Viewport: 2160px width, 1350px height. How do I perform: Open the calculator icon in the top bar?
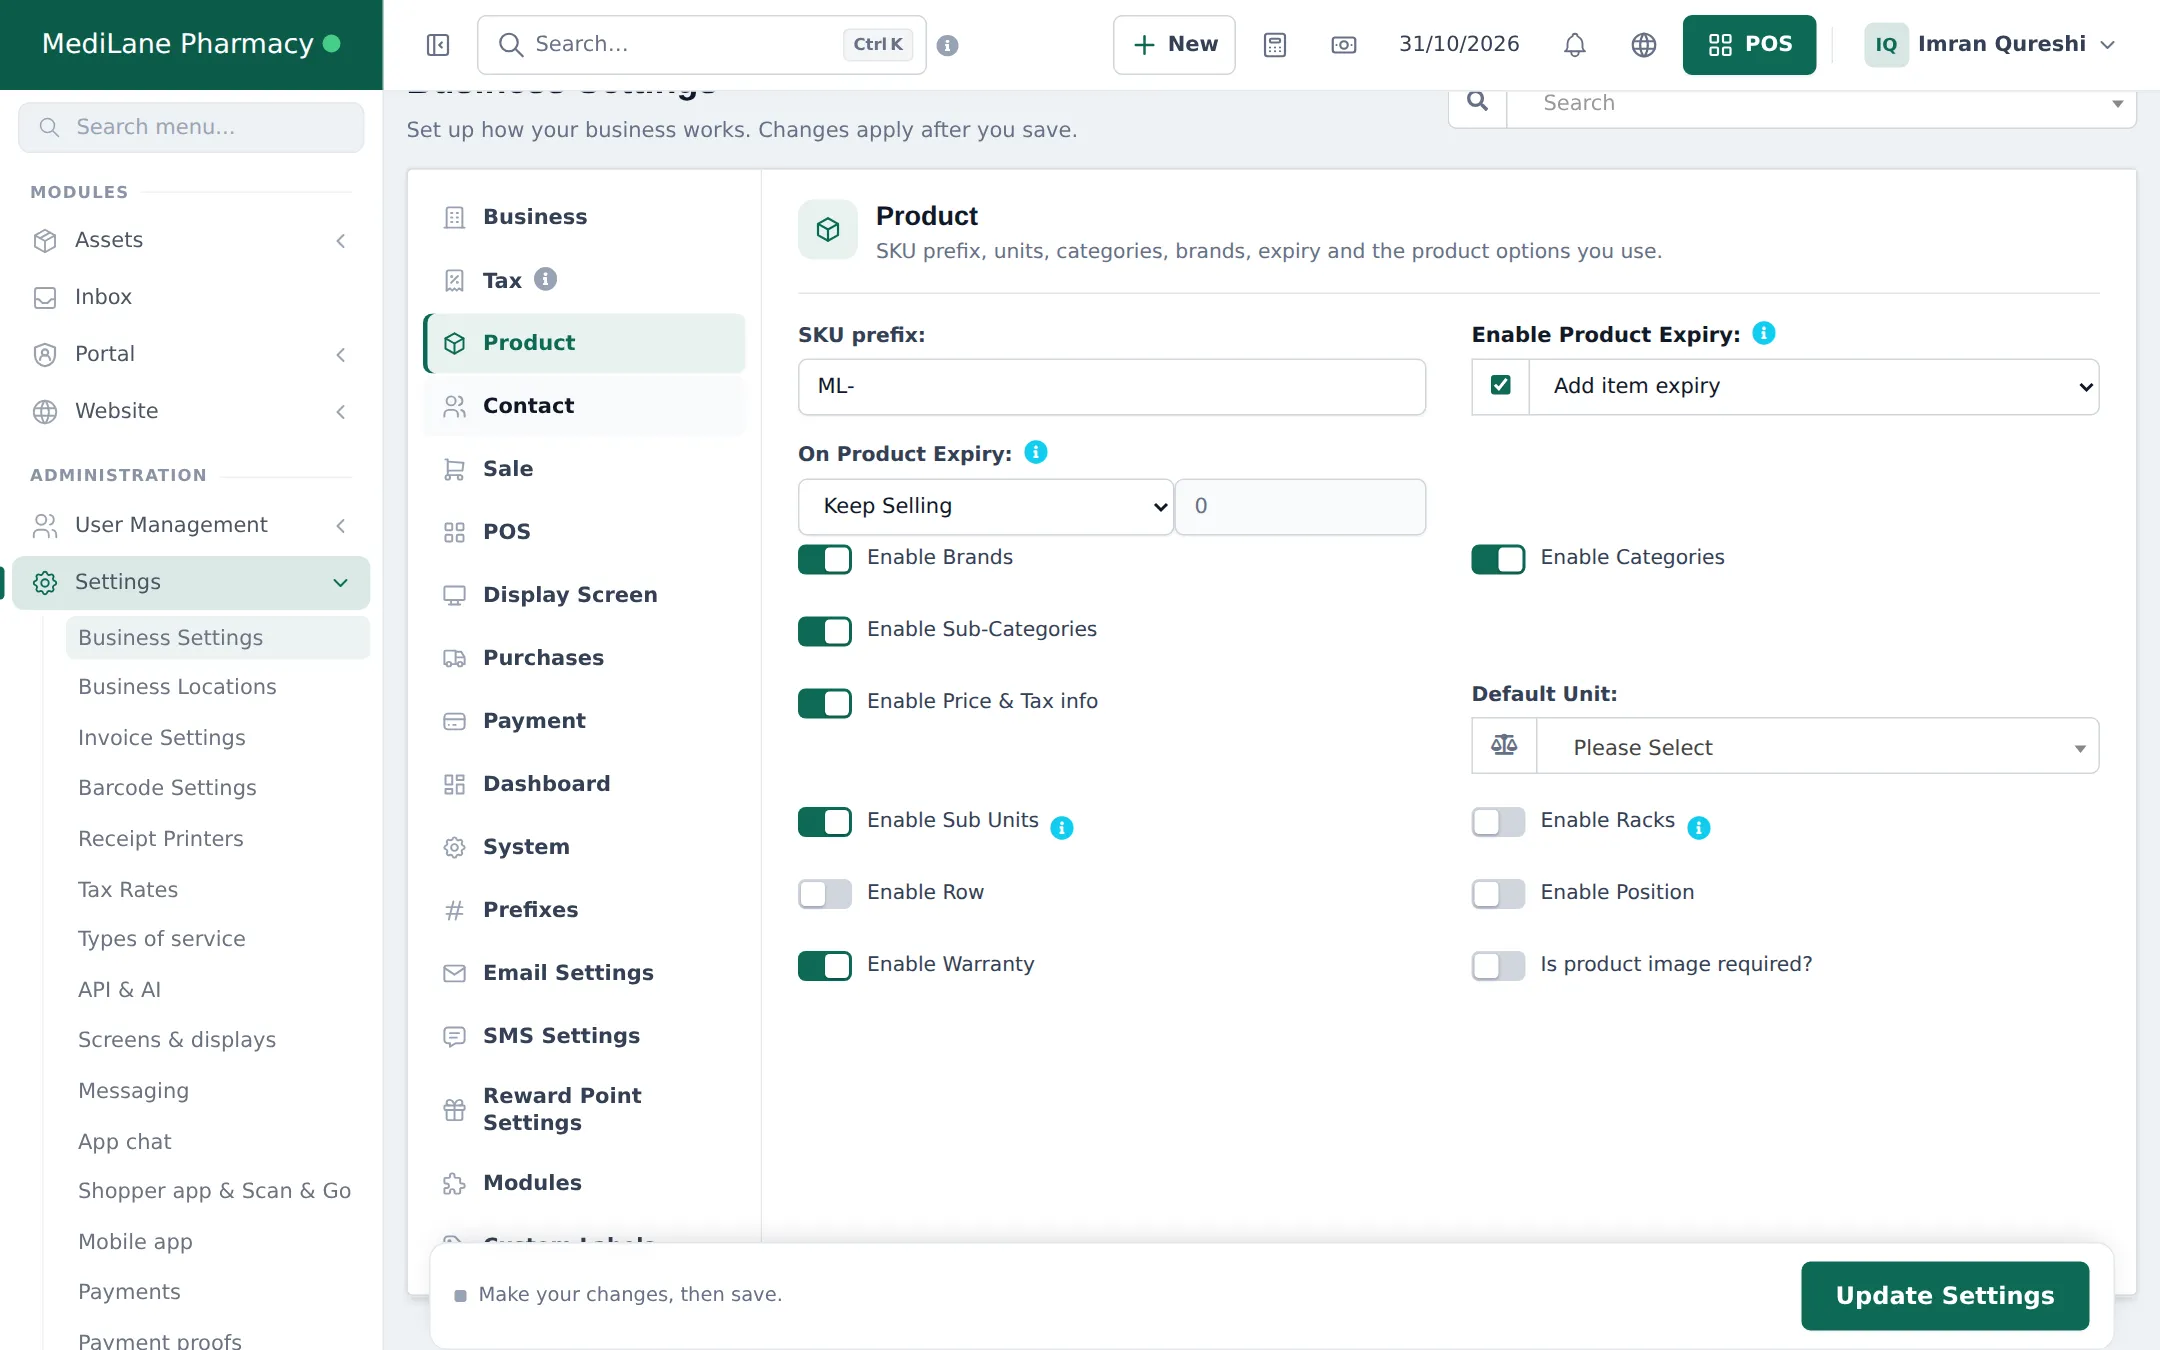(x=1275, y=45)
